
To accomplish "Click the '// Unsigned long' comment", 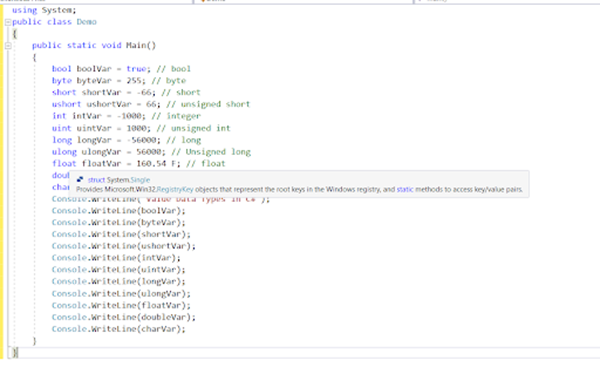I will pyautogui.click(x=211, y=152).
